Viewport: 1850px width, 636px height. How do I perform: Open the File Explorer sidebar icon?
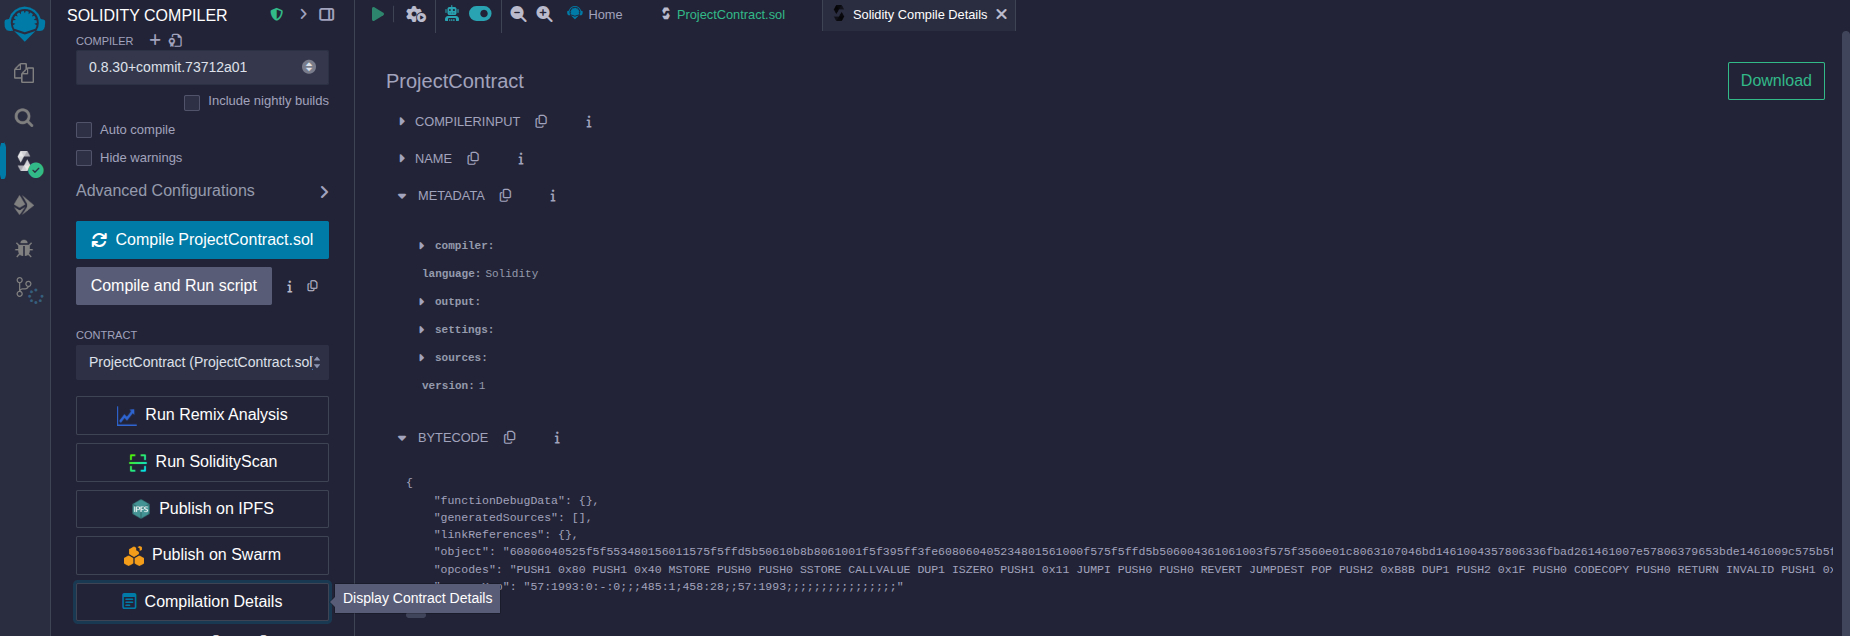tap(25, 74)
